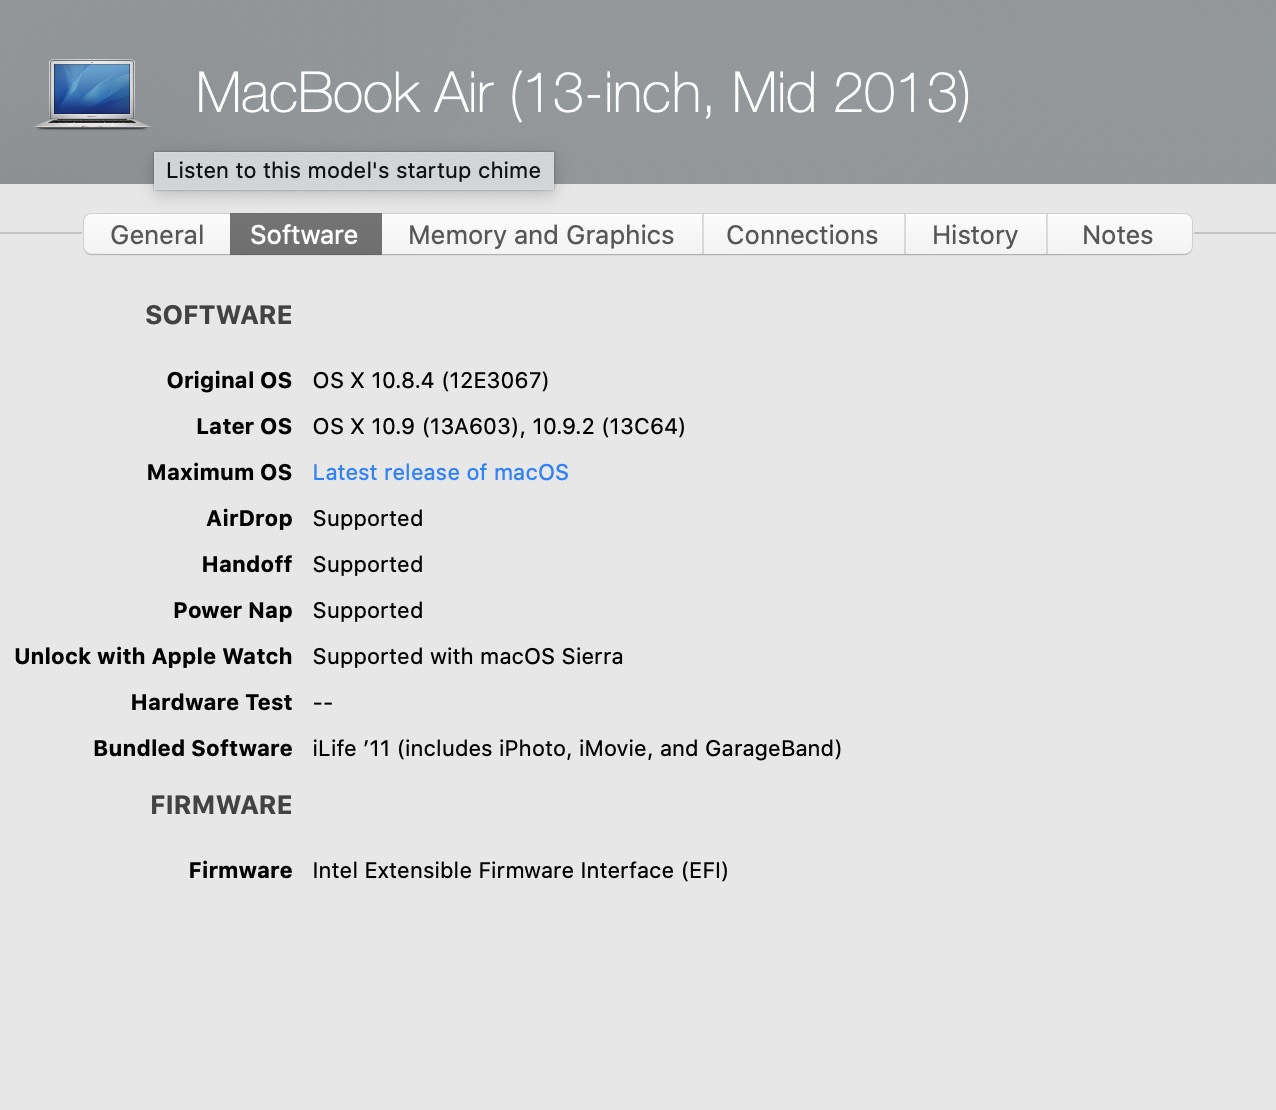The height and width of the screenshot is (1110, 1276).
Task: Open the General tab
Action: click(x=157, y=235)
